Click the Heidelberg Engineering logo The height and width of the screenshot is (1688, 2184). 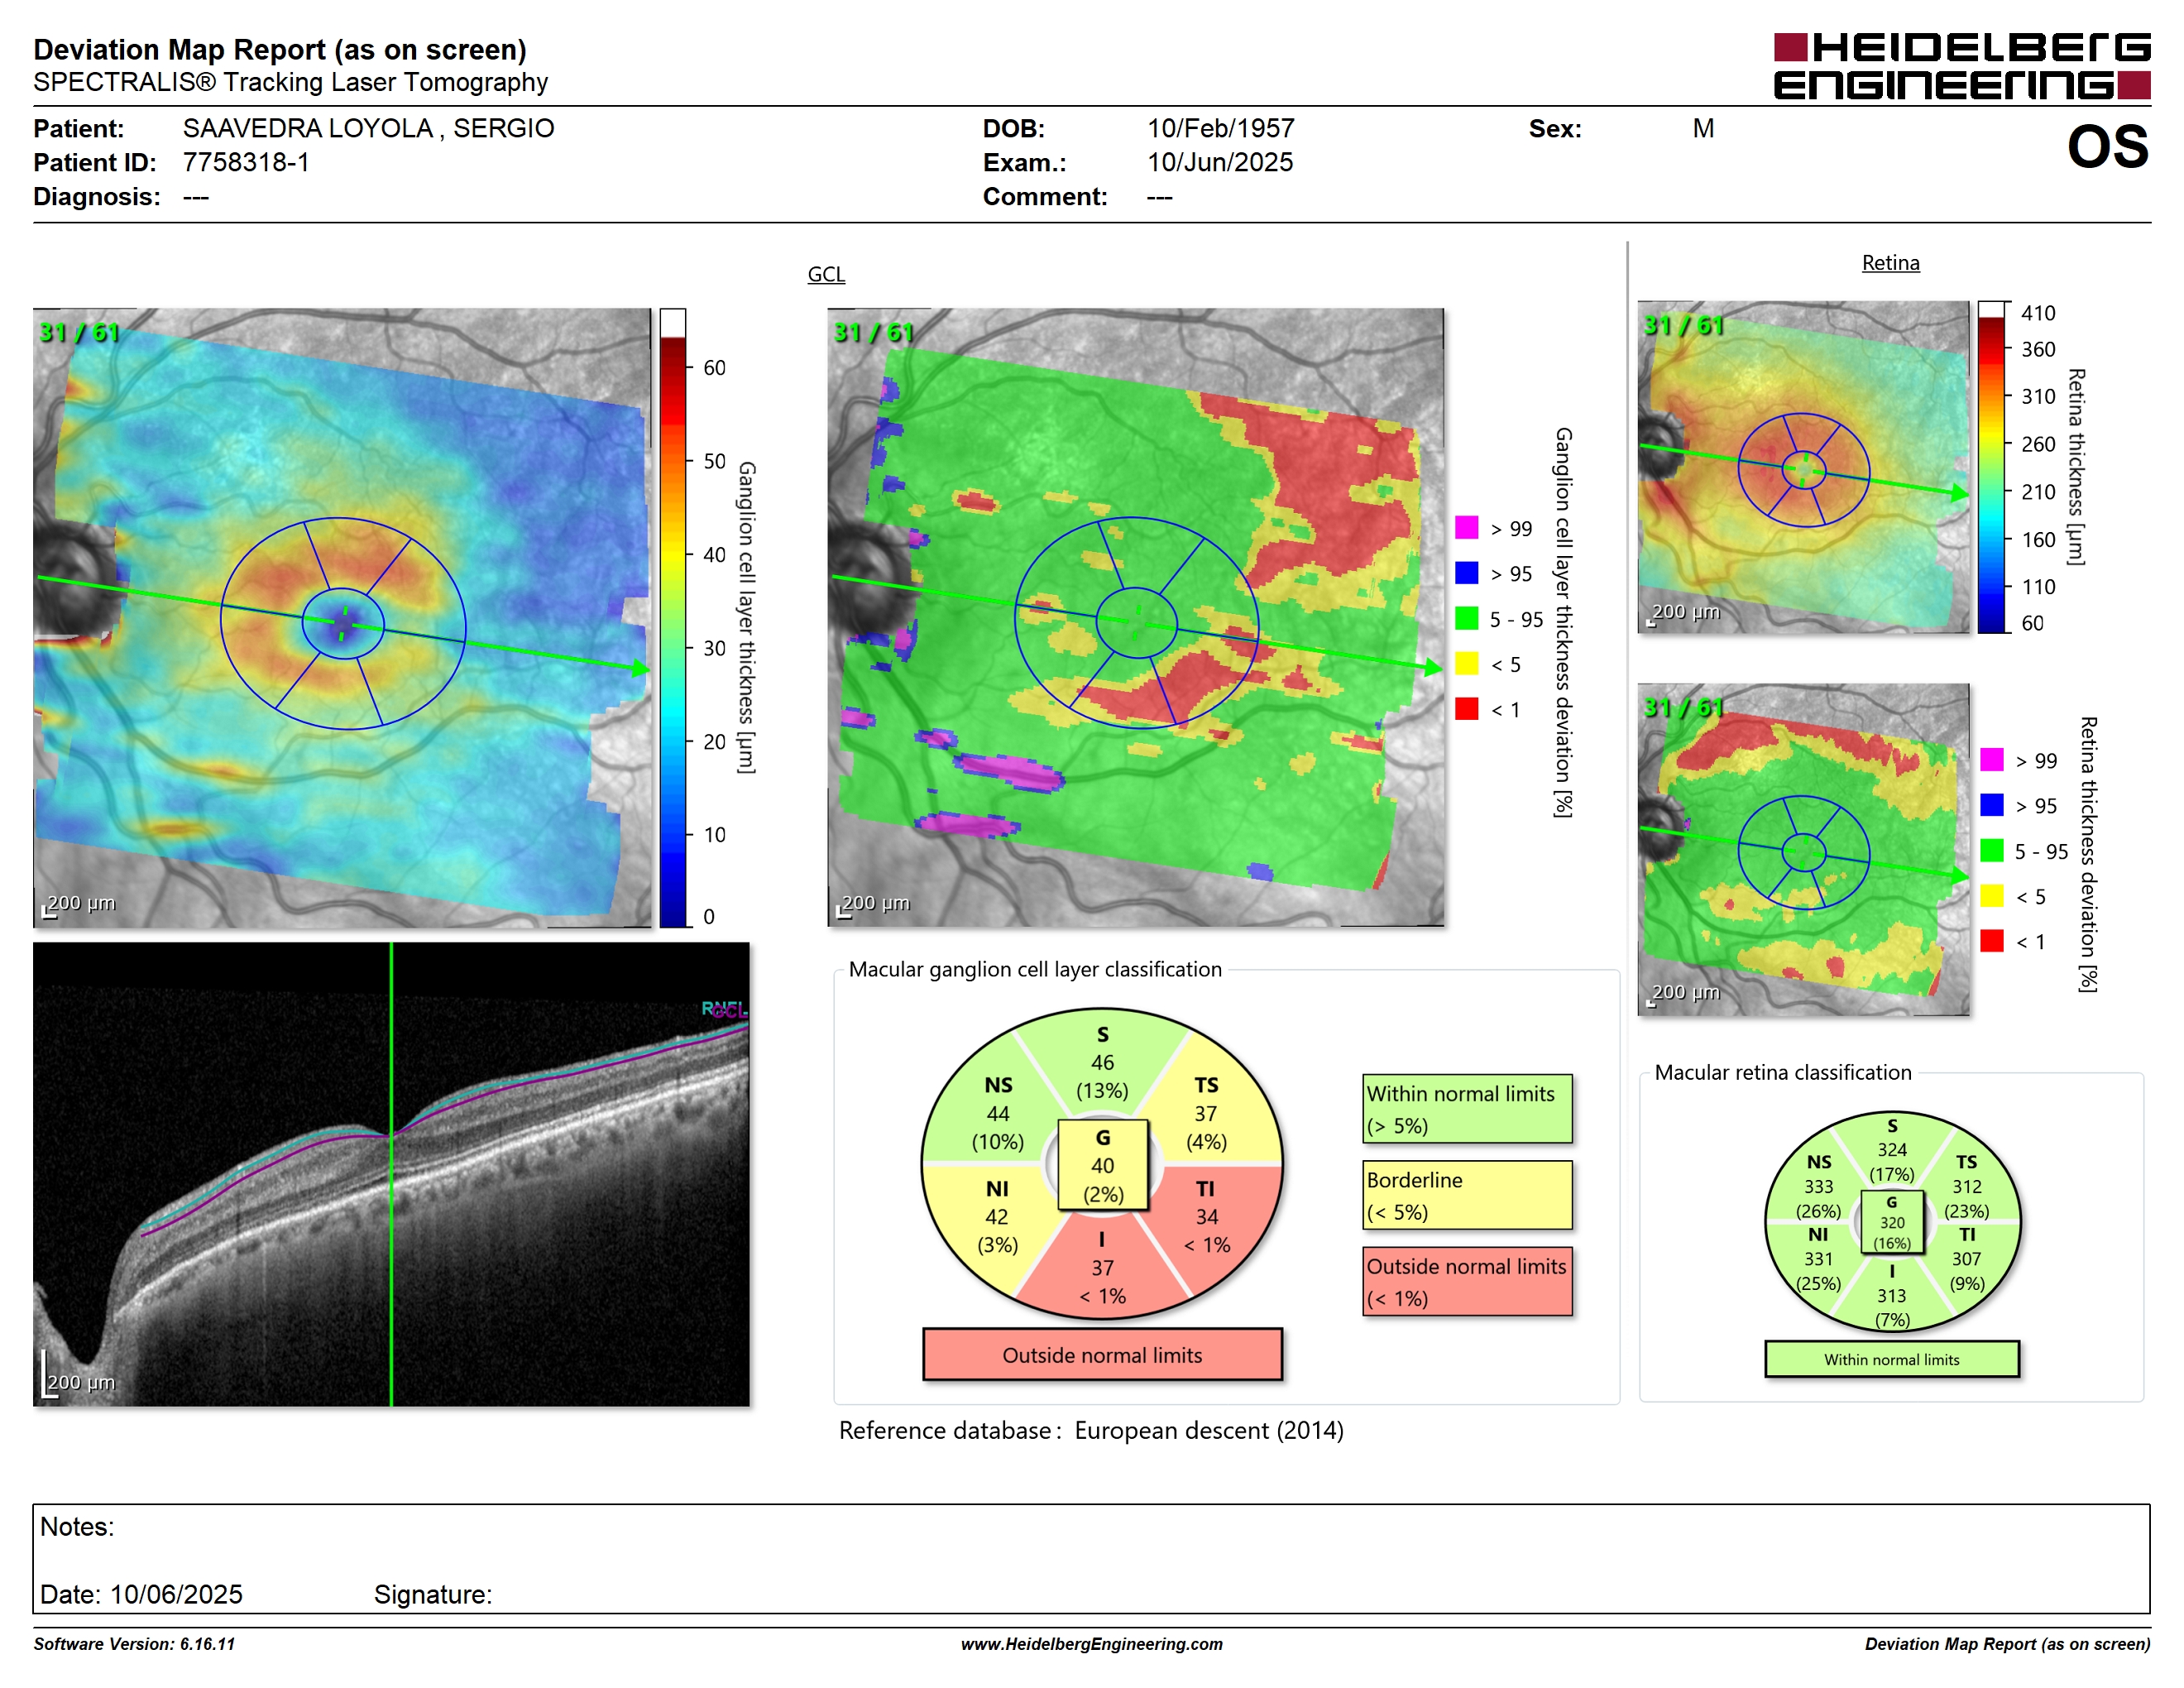click(x=1961, y=66)
